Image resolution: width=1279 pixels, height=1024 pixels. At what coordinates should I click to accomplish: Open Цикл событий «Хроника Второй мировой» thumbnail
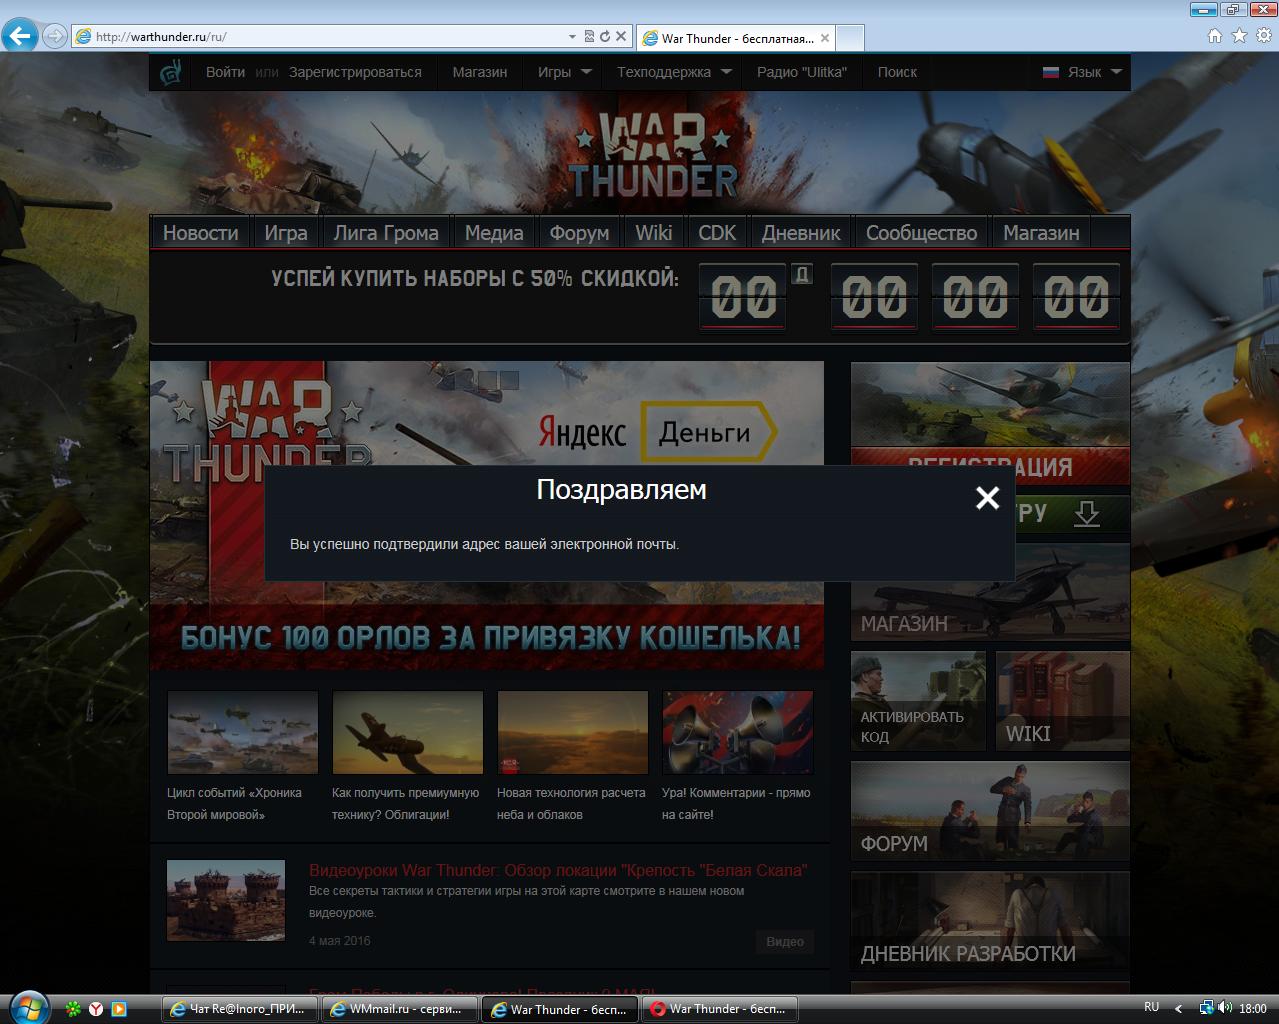click(x=242, y=732)
